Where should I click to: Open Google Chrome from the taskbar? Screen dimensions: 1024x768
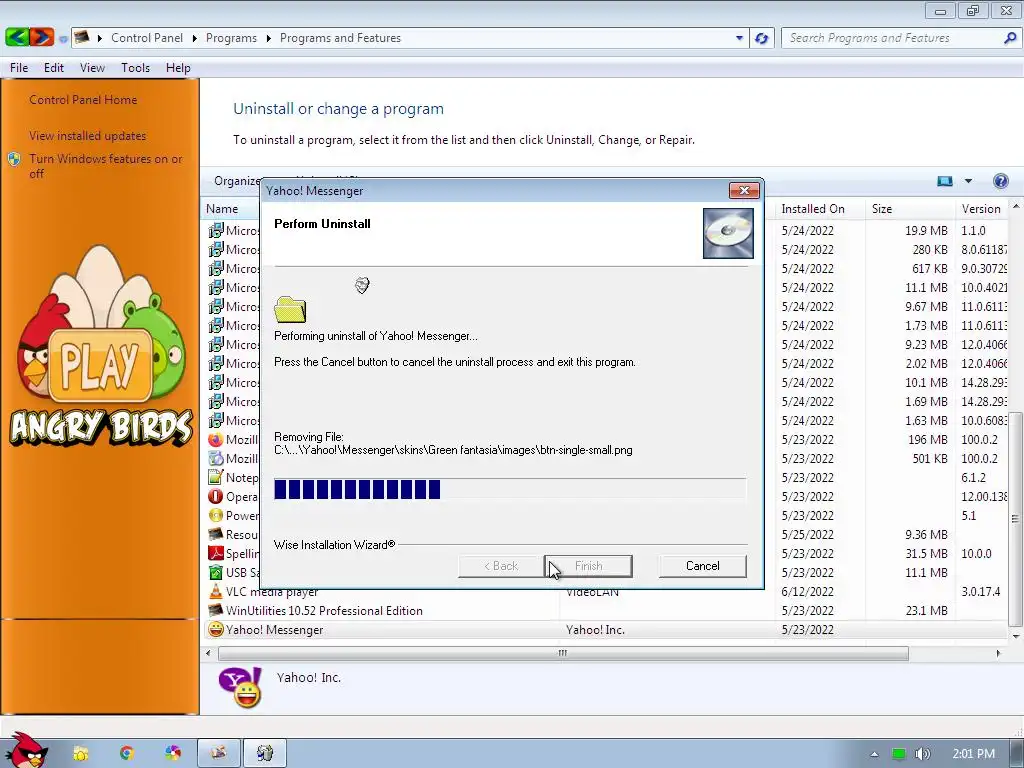(127, 753)
